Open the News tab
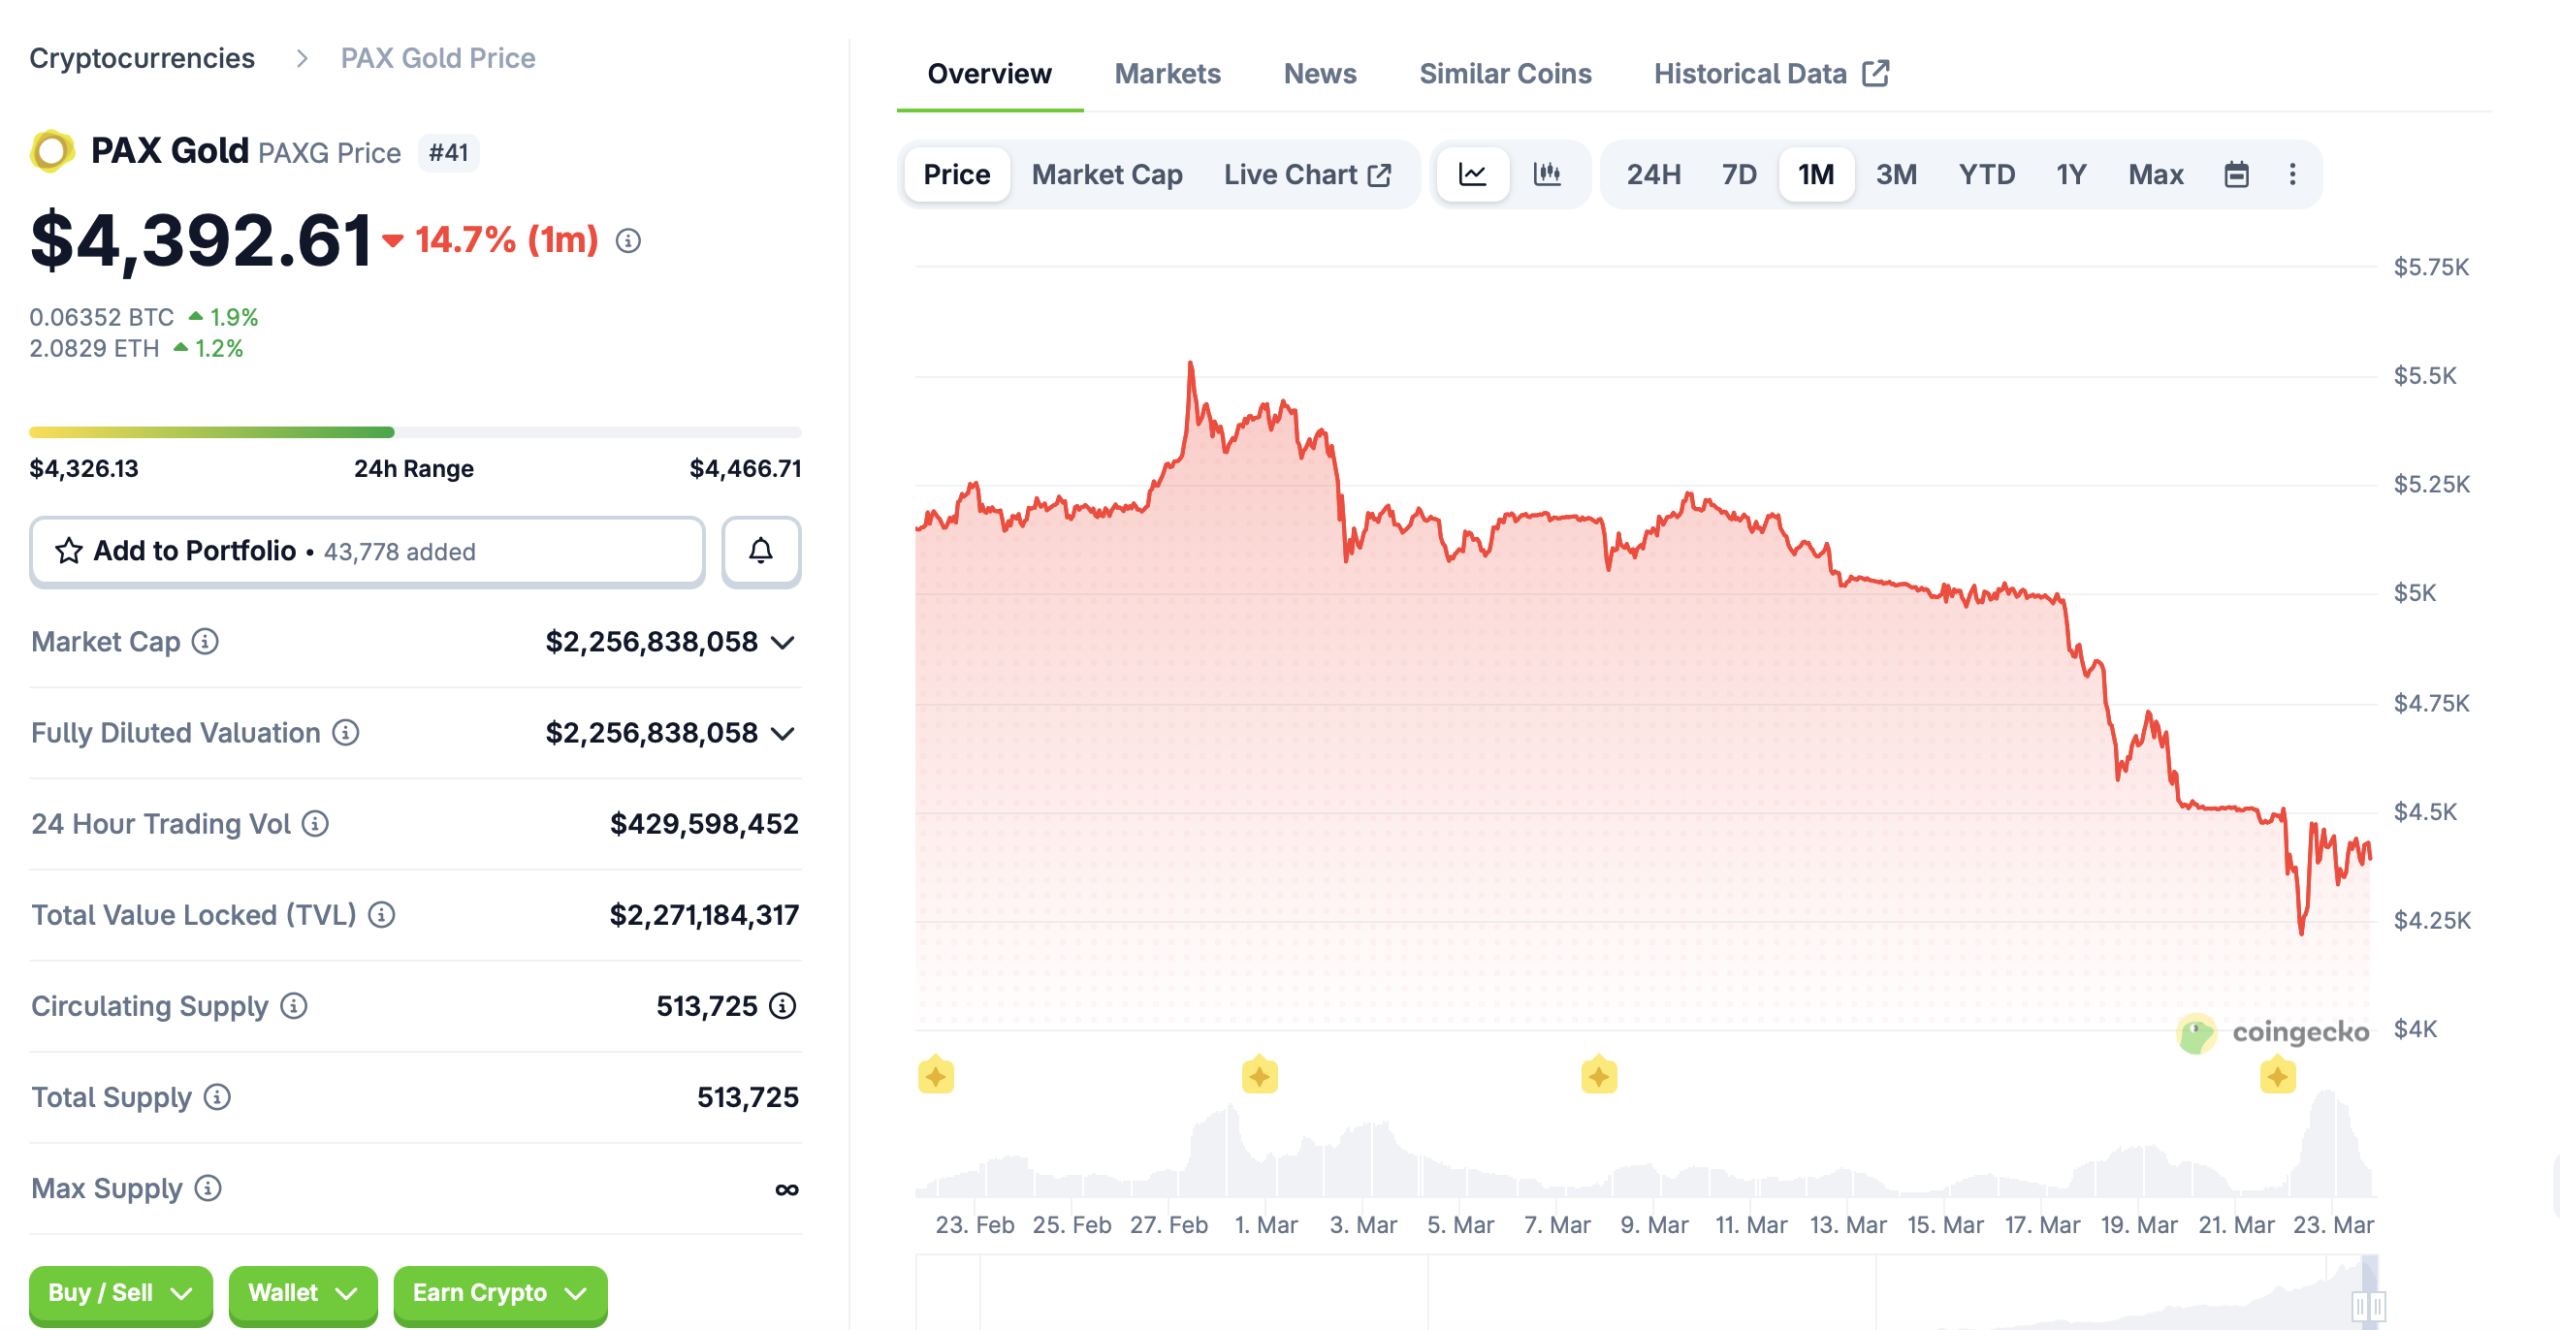This screenshot has width=2560, height=1330. 1319,73
